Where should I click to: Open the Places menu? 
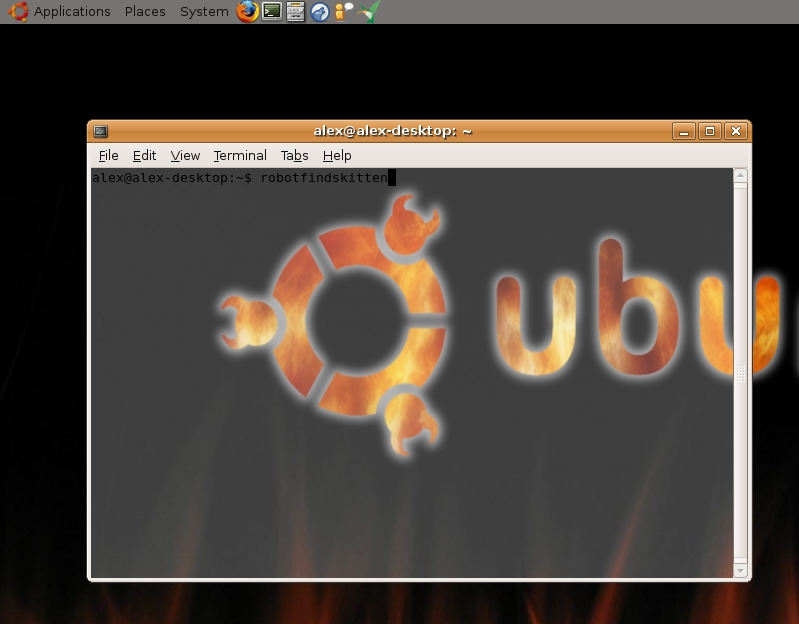click(145, 11)
